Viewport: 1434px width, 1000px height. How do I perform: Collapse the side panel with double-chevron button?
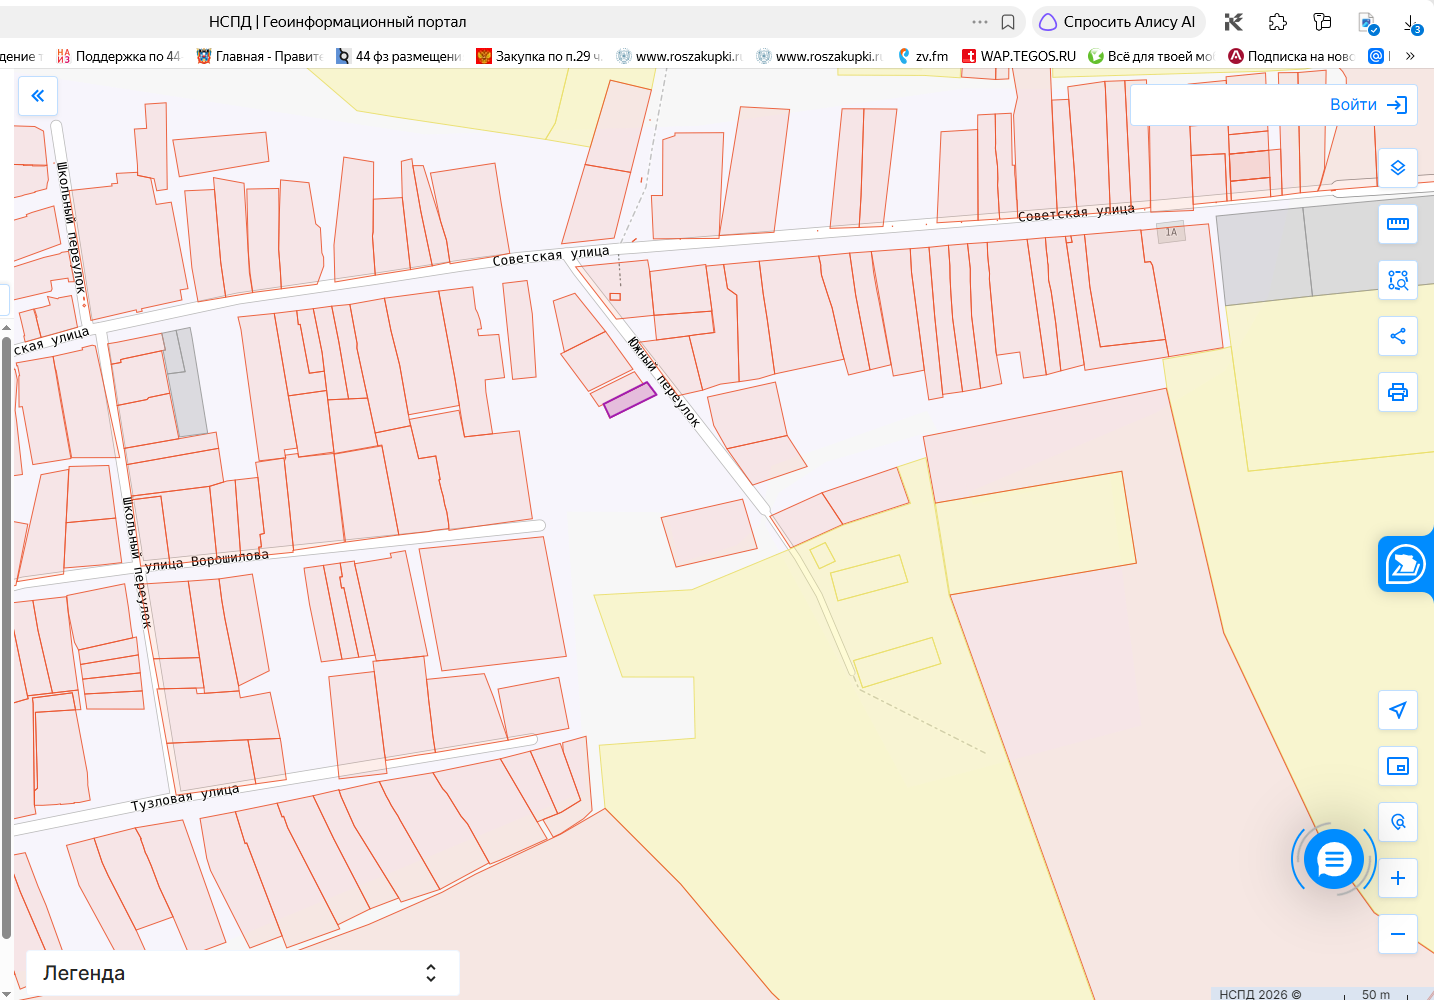[38, 96]
